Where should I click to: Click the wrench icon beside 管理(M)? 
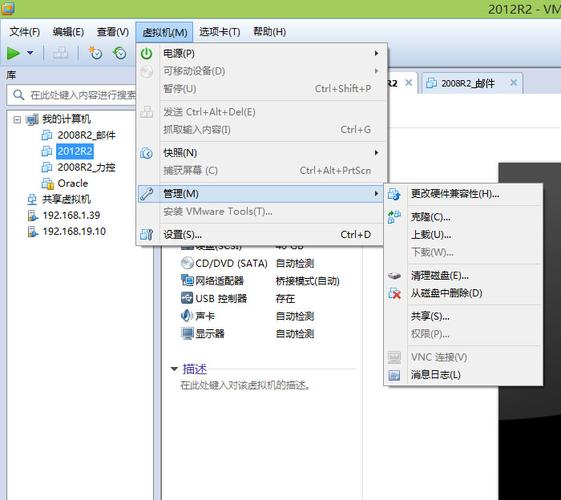tap(147, 193)
